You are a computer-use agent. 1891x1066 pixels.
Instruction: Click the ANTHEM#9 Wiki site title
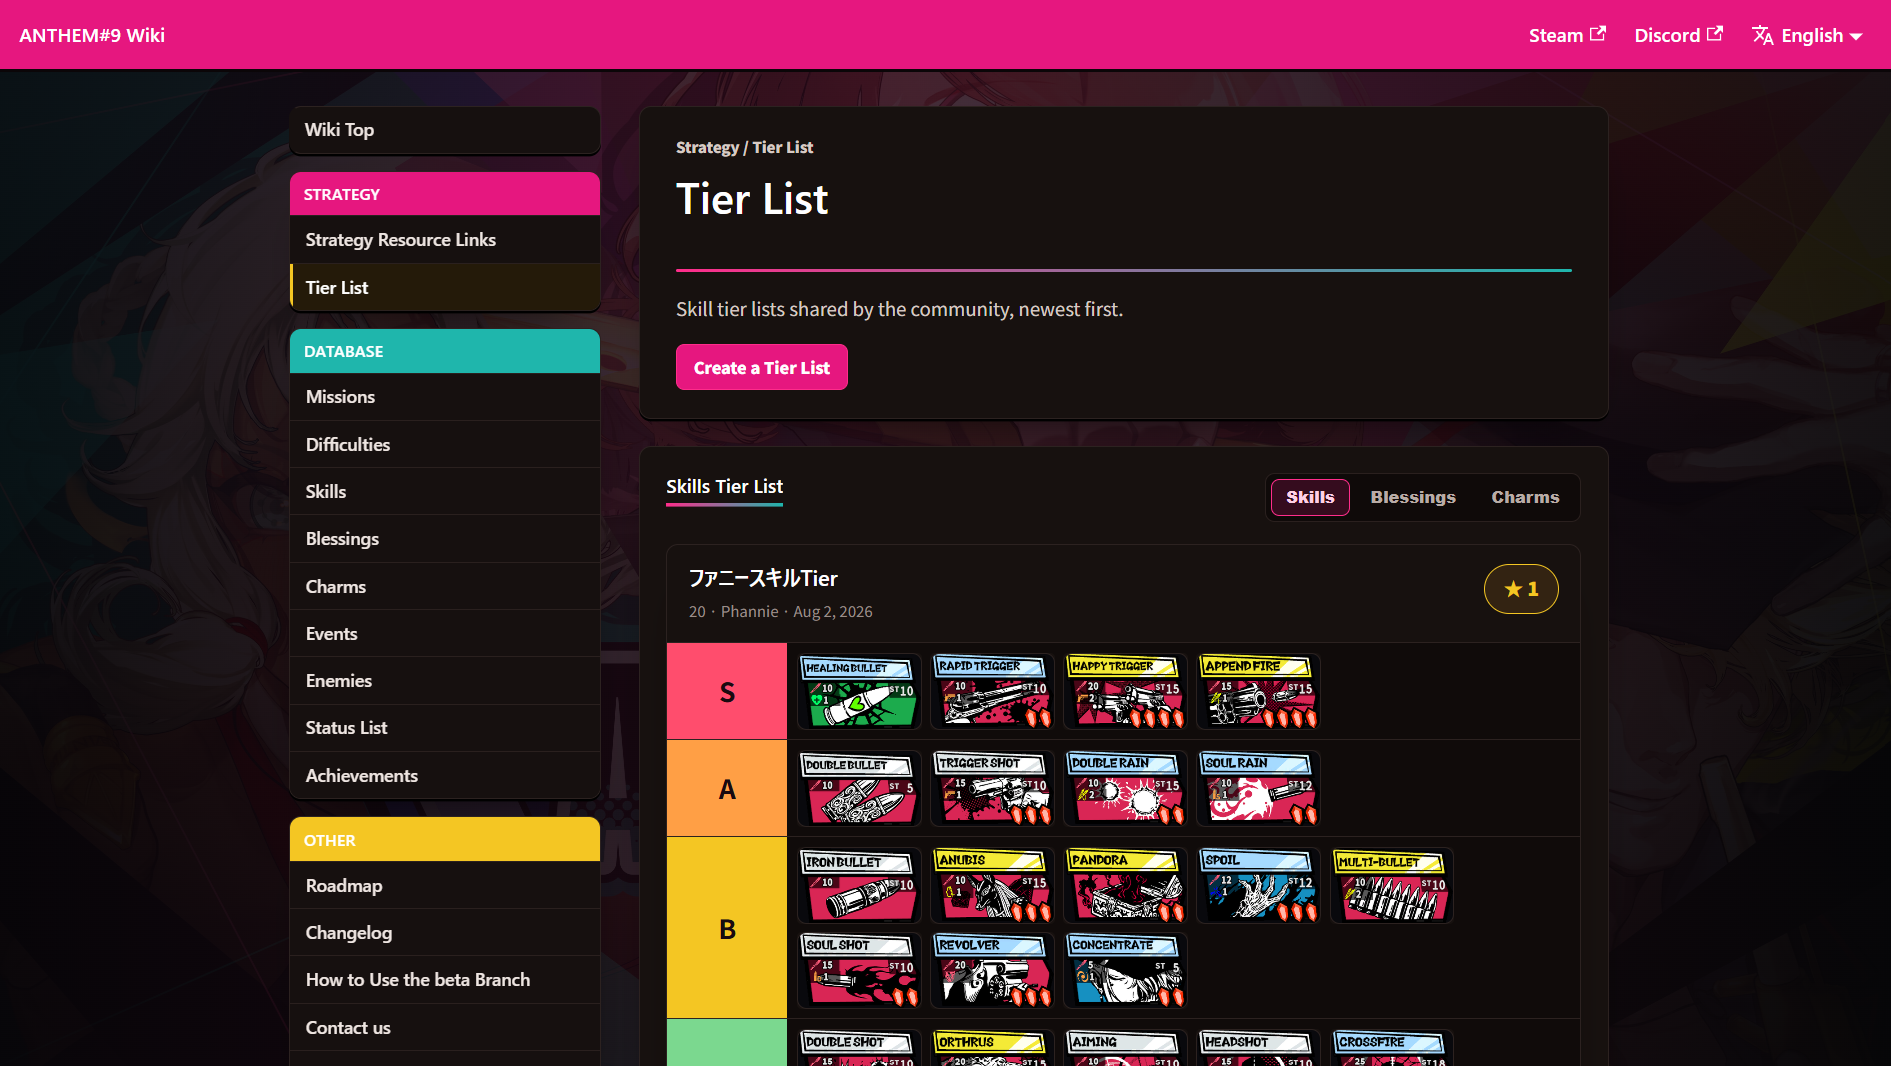click(x=92, y=35)
